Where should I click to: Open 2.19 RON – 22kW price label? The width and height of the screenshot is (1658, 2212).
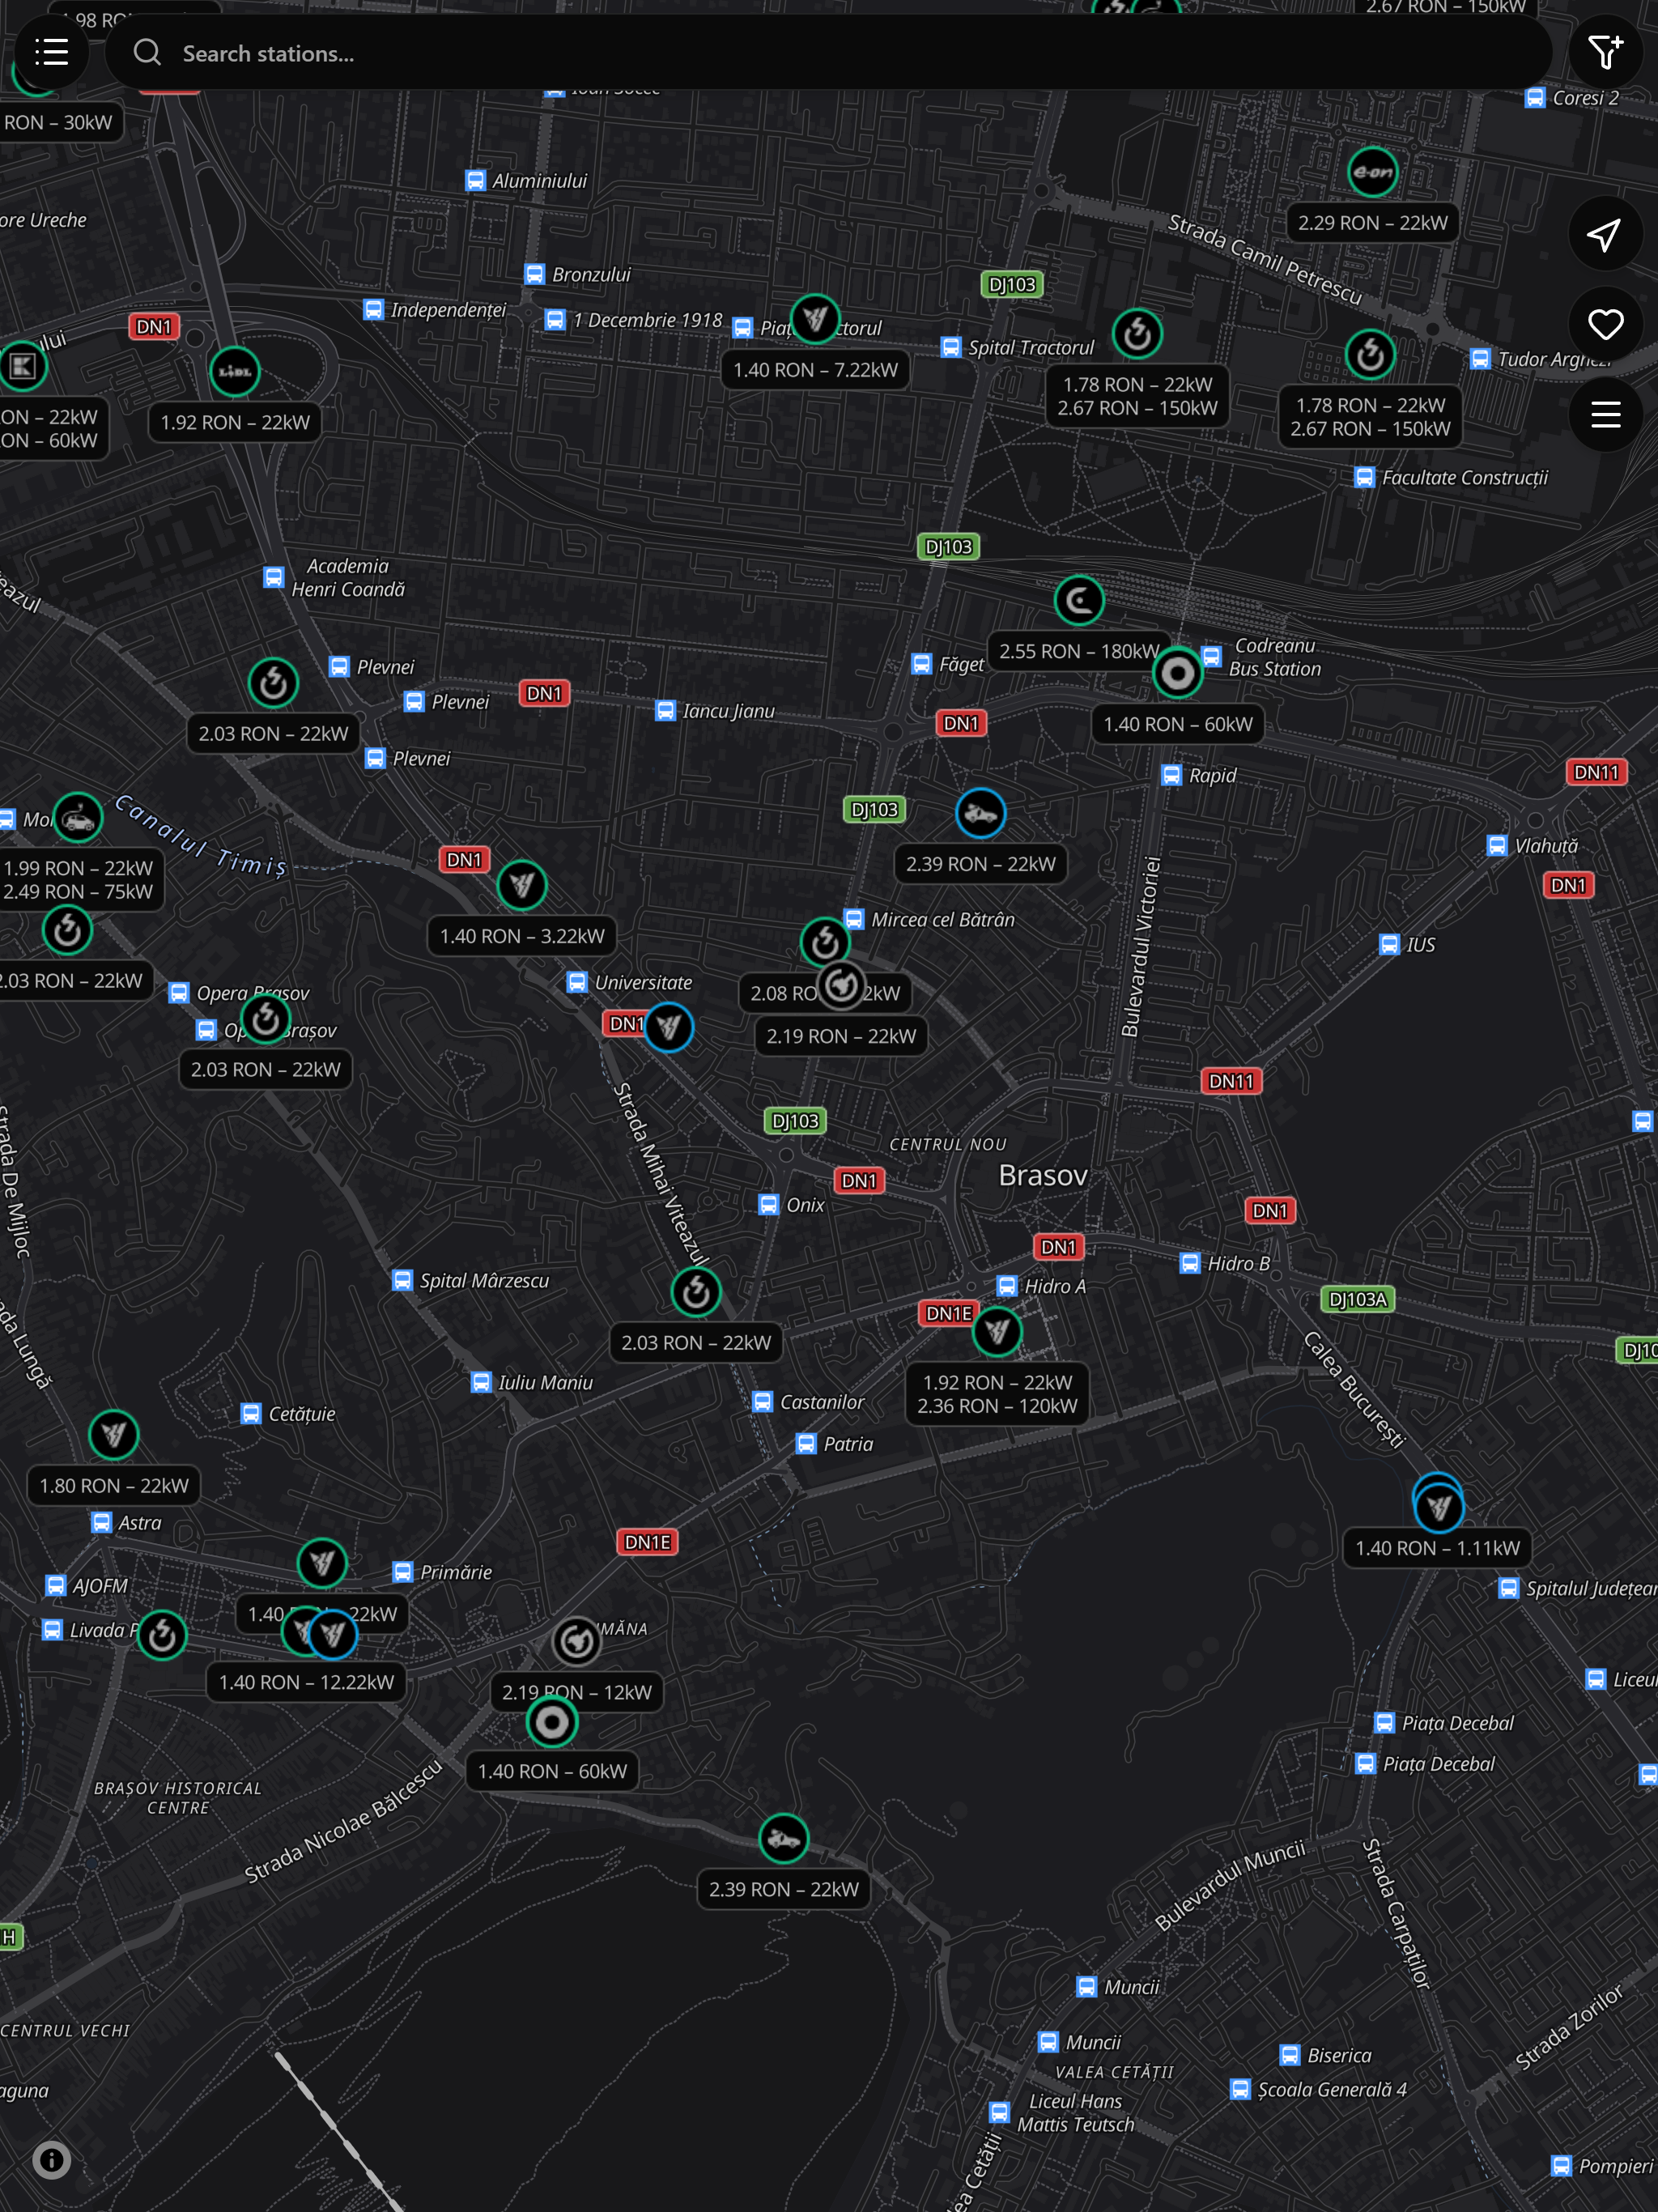pos(841,1036)
